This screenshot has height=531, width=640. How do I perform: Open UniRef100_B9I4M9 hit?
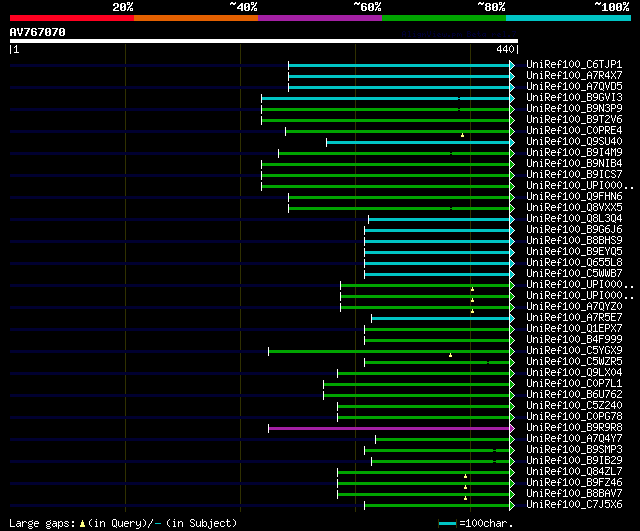tap(574, 153)
